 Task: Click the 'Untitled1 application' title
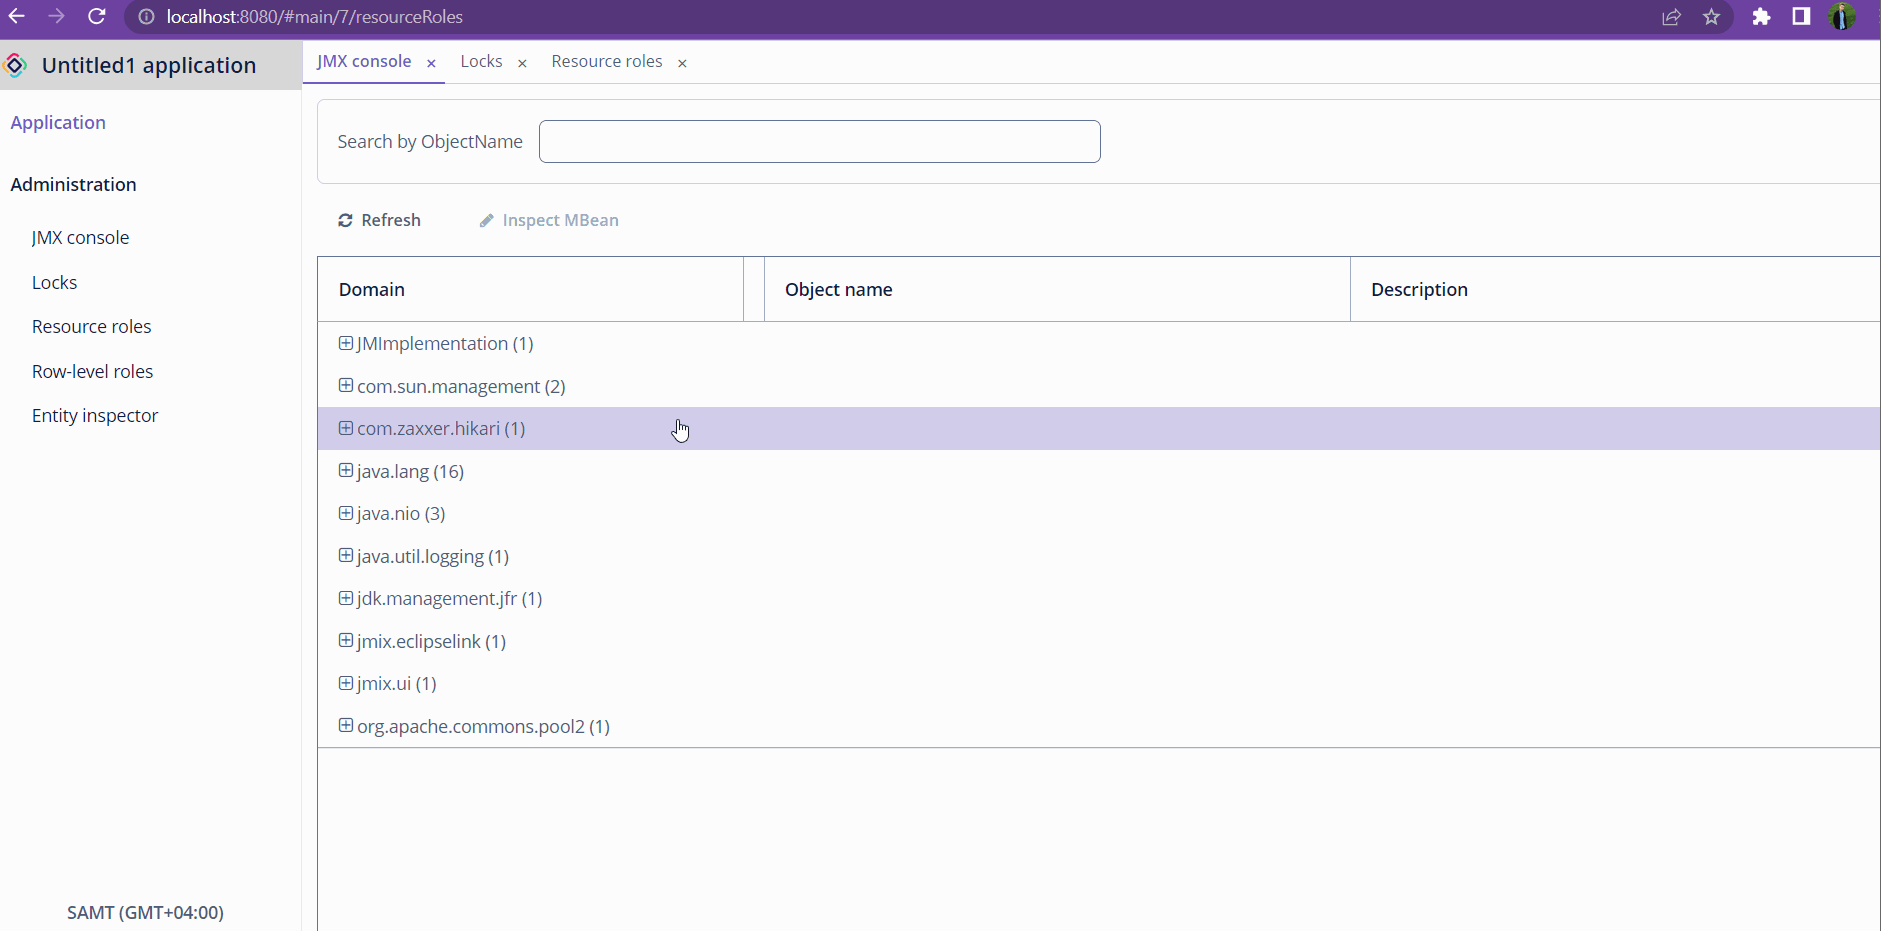click(x=149, y=65)
